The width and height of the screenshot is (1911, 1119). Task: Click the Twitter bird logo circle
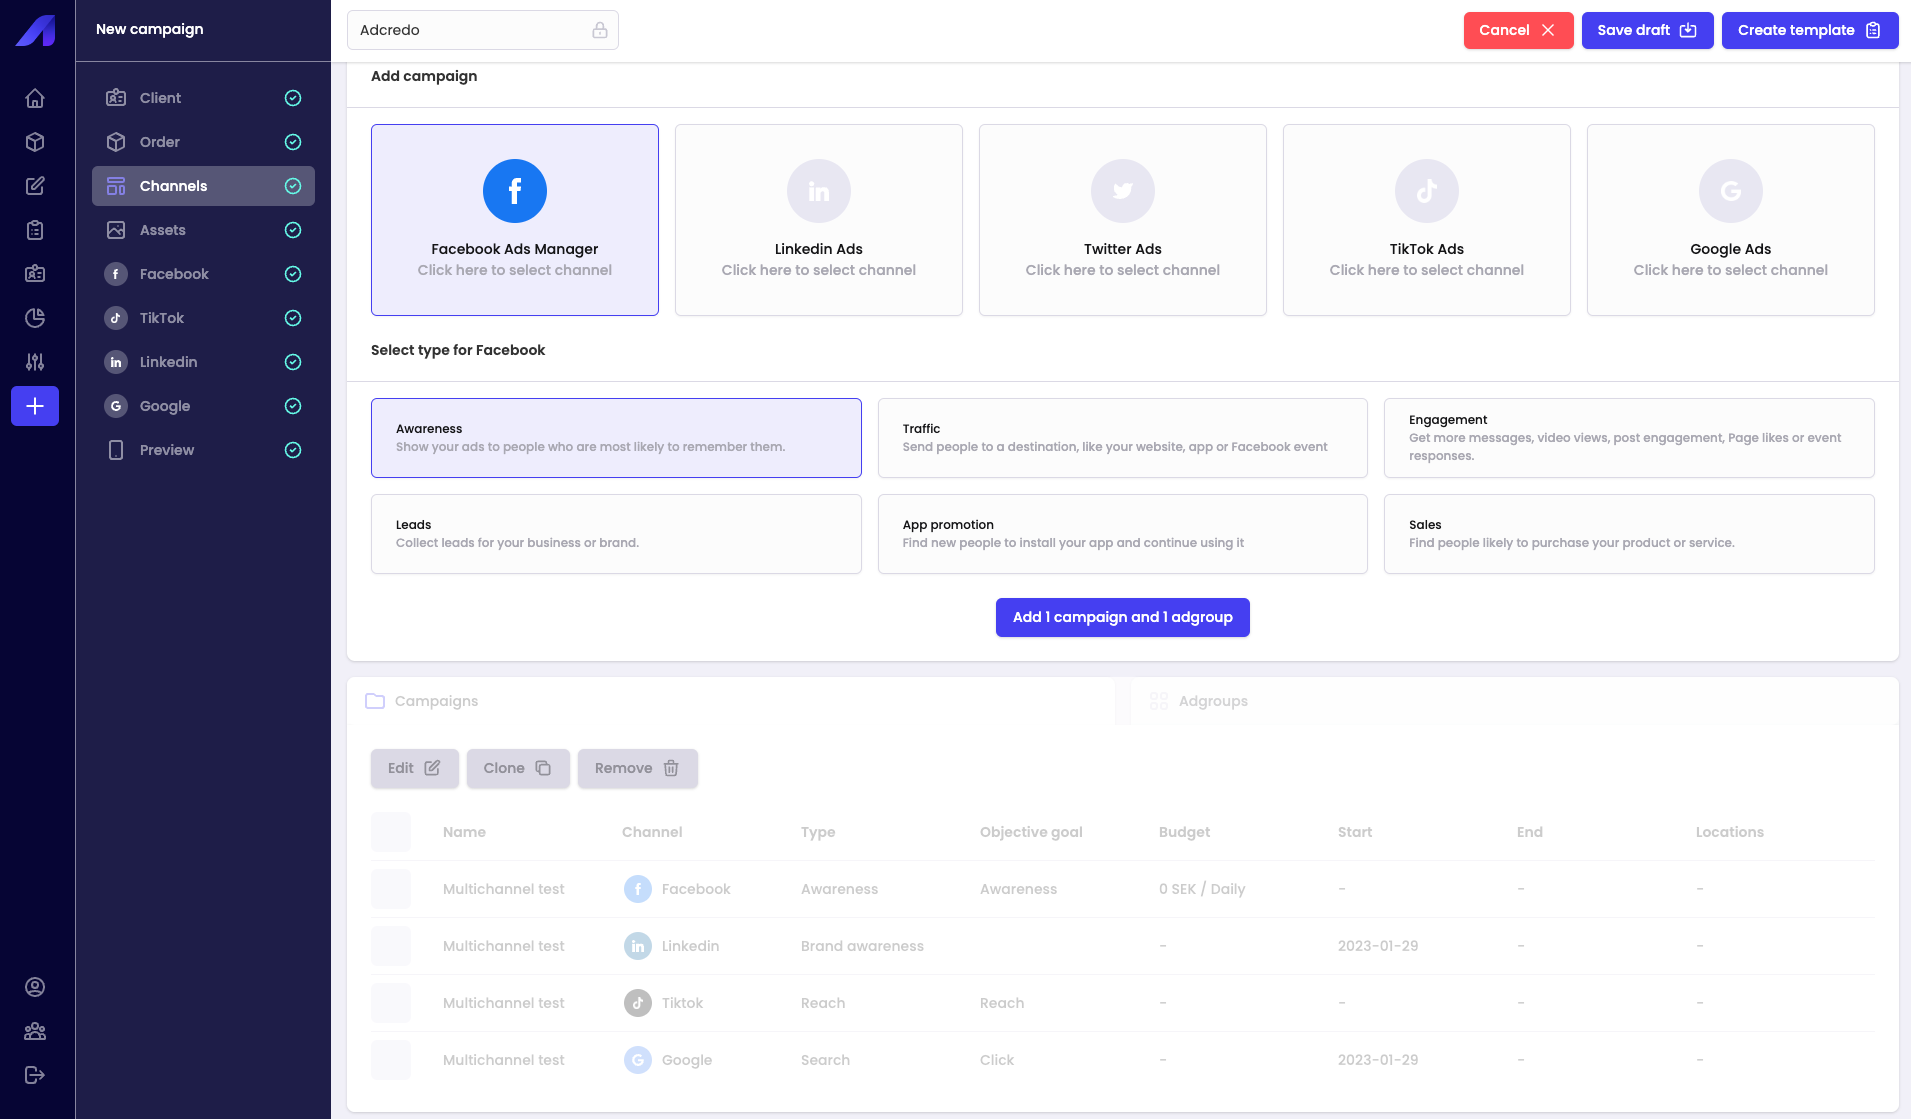coord(1123,191)
